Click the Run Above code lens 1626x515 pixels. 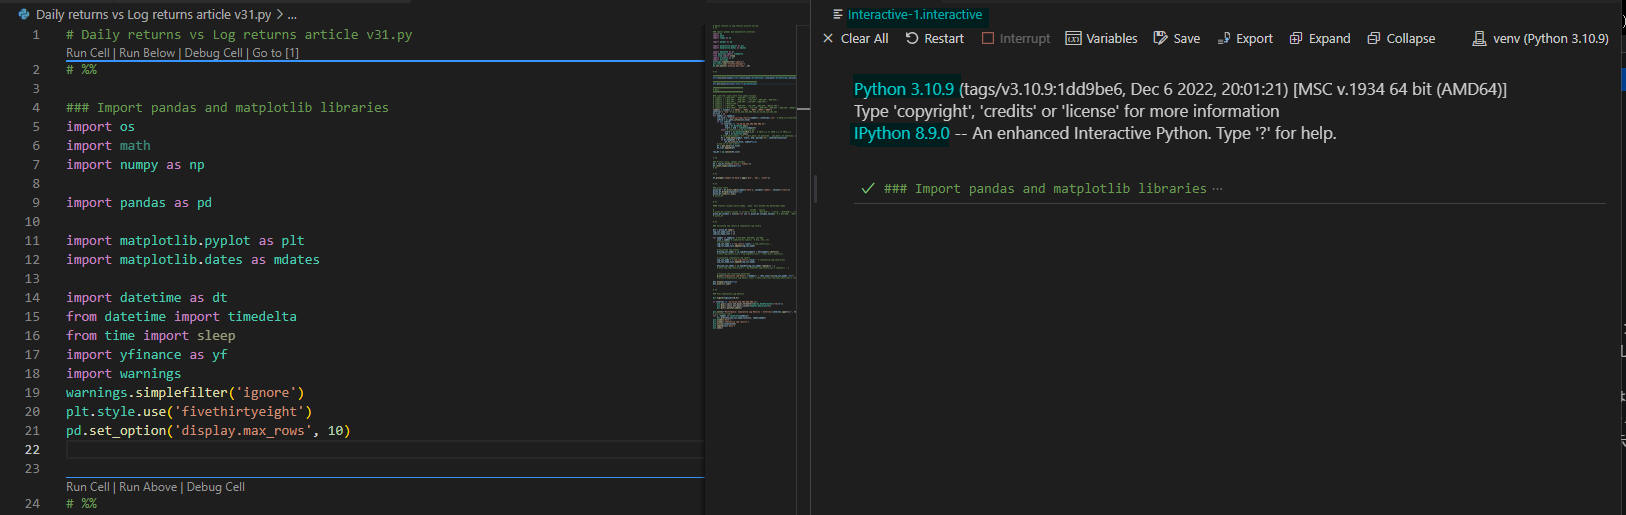148,487
